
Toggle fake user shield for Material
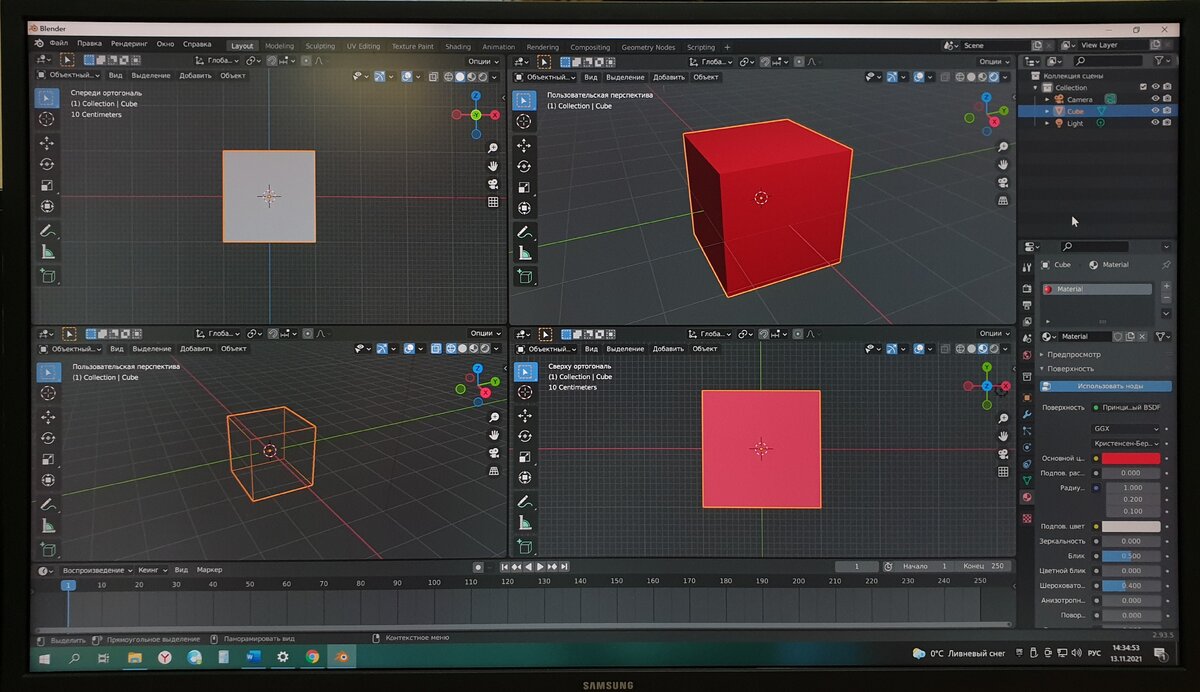1117,337
